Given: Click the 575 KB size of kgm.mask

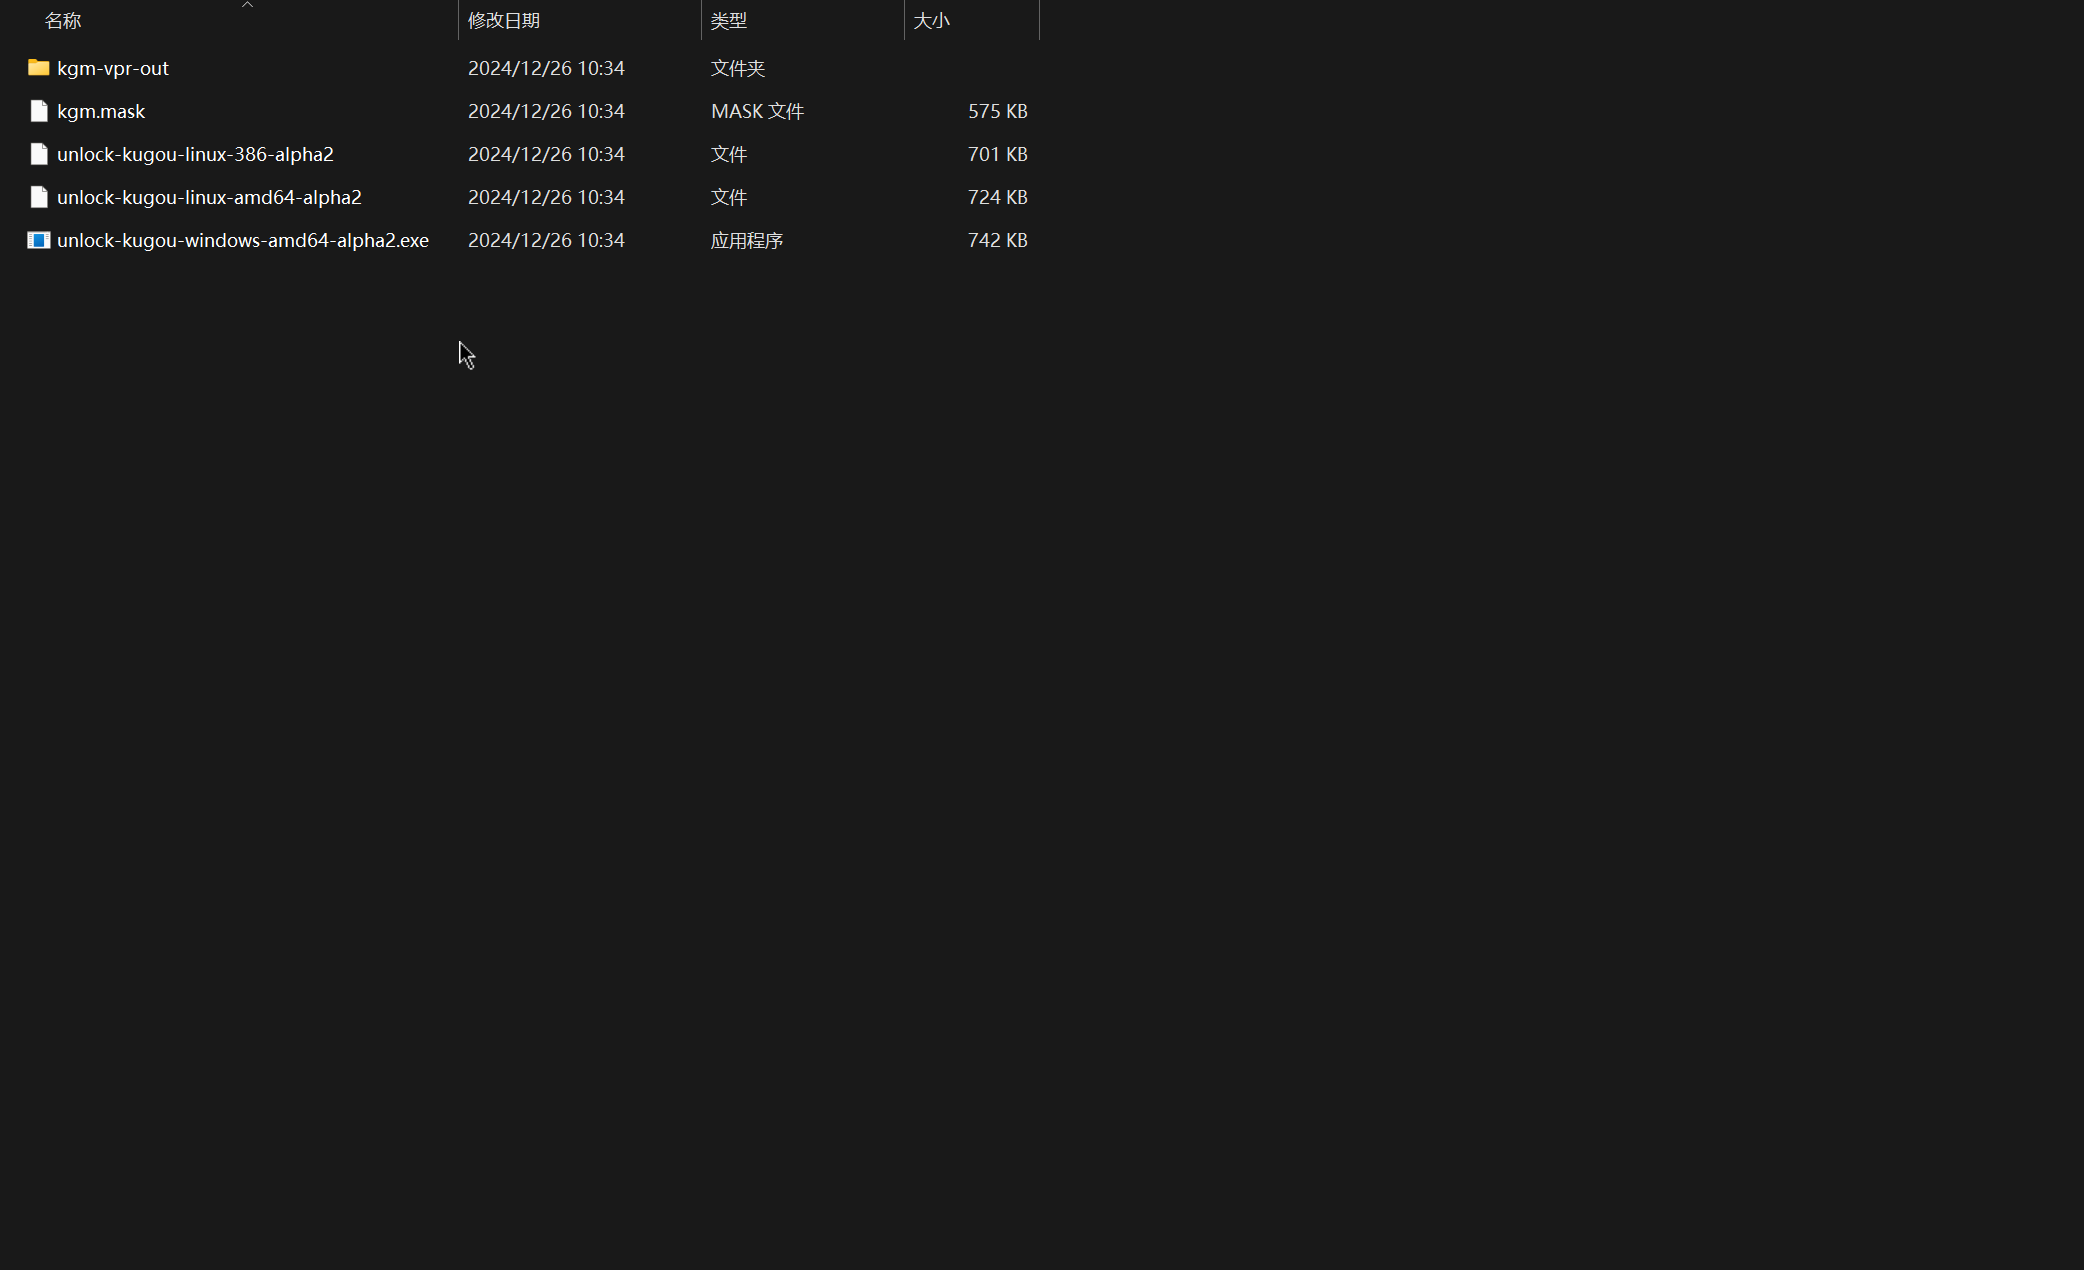Looking at the screenshot, I should [997, 111].
